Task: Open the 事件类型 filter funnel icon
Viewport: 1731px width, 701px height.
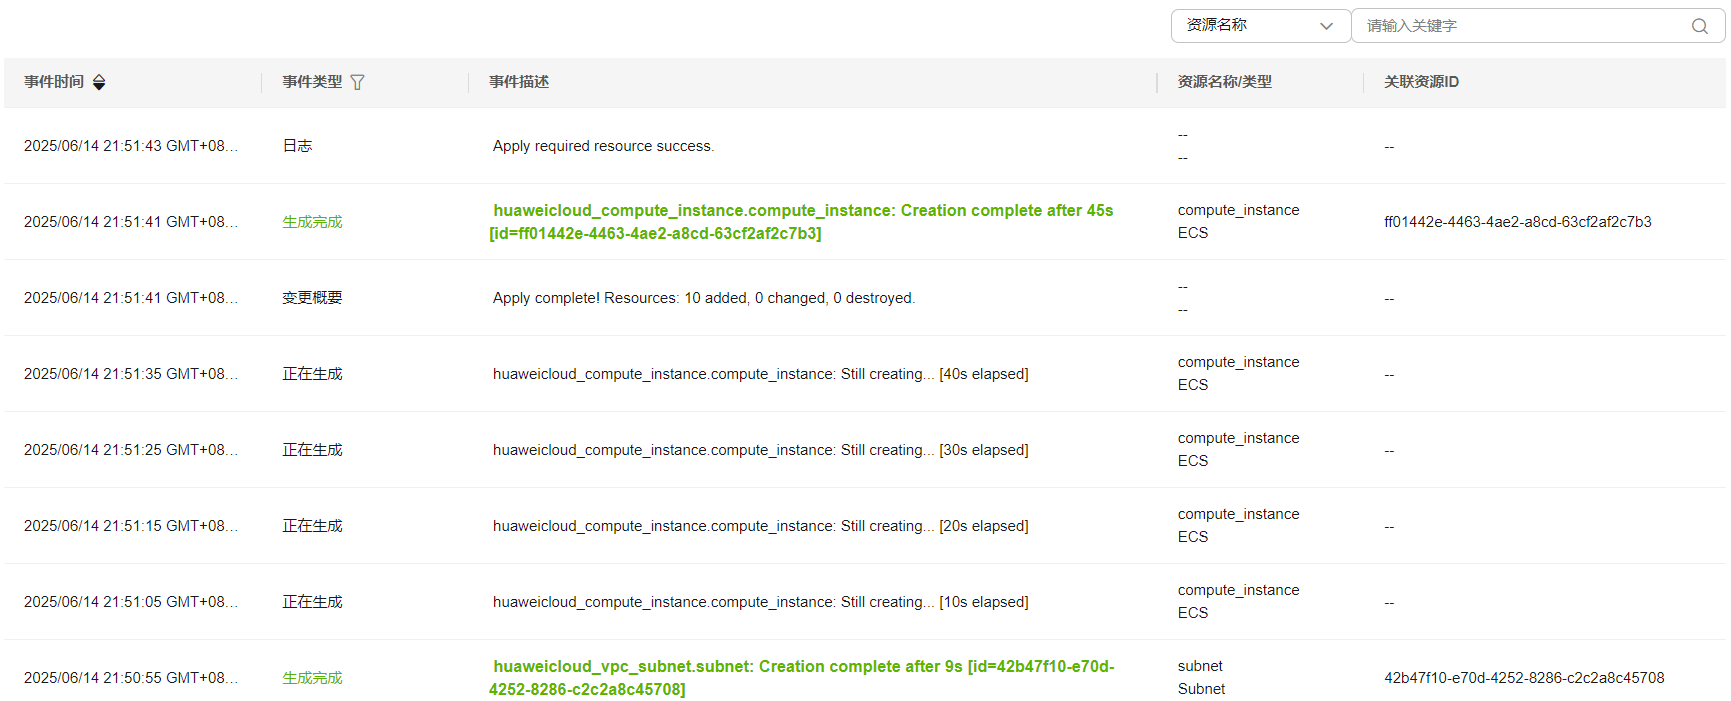Action: tap(357, 82)
